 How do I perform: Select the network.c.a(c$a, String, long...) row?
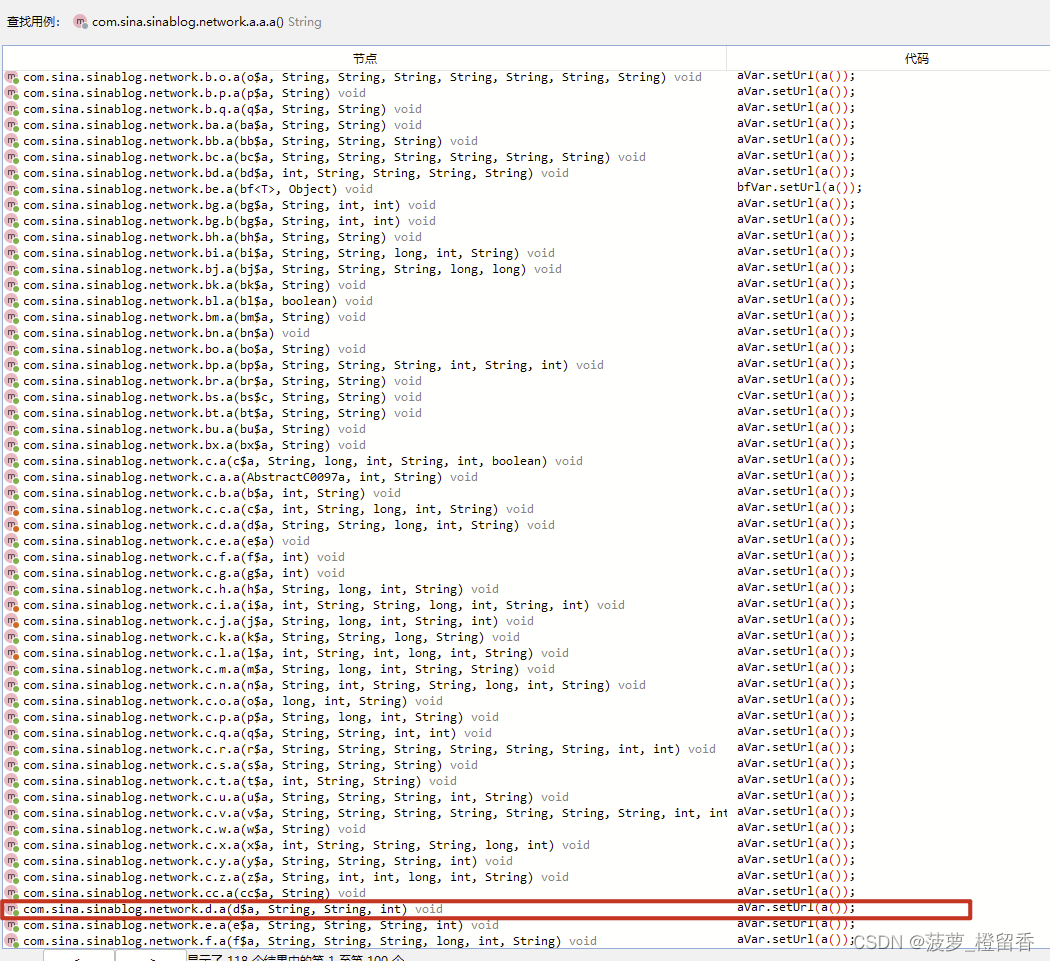[526, 462]
